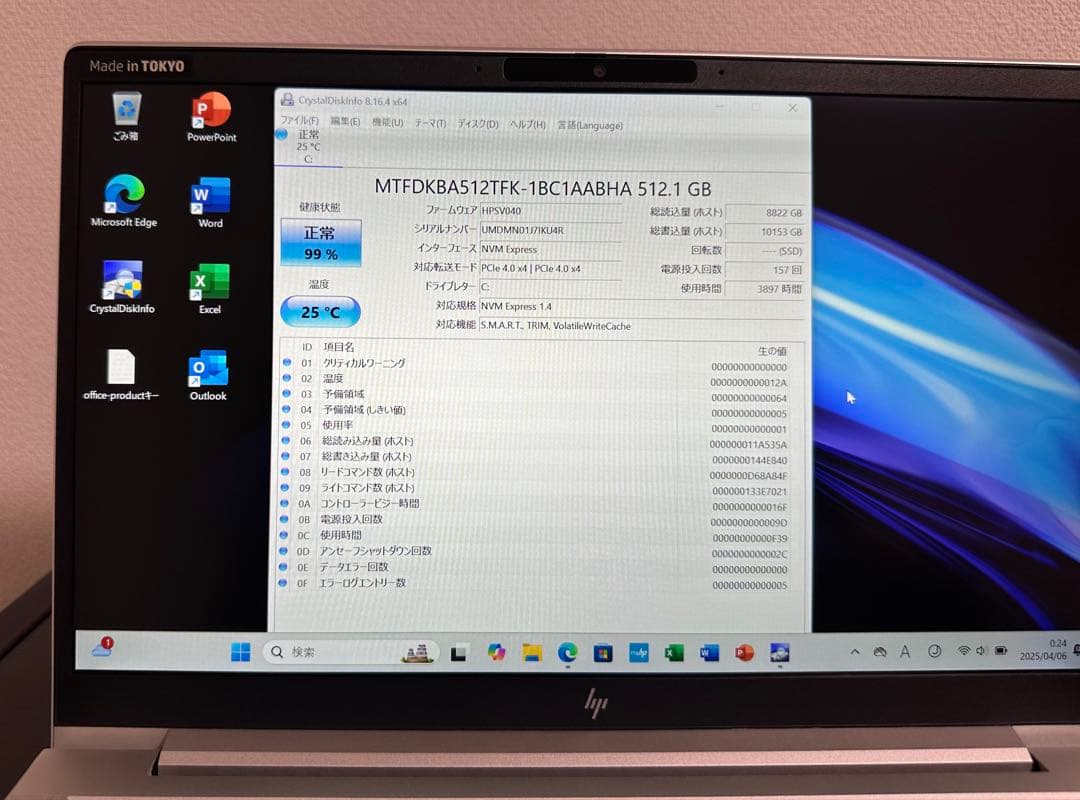Click the NVM Express interface field

[x=550, y=249]
